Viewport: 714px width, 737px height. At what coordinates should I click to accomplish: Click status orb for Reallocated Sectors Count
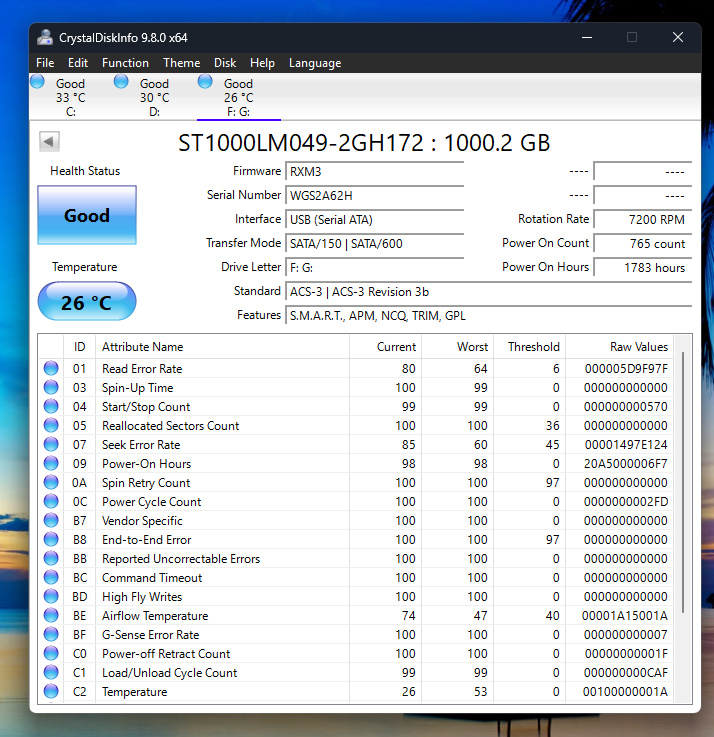point(51,425)
